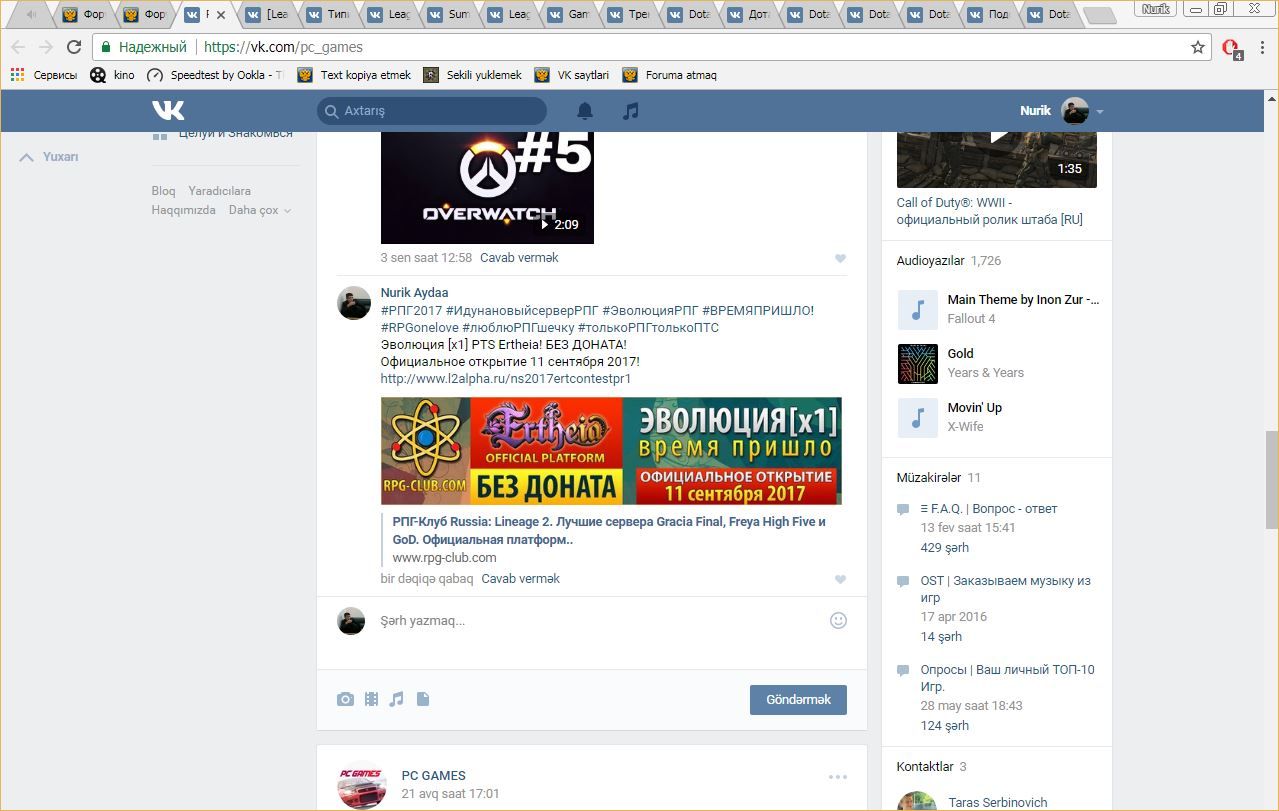1279x811 pixels.
Task: Click the #РПГ2017 hashtag
Action: (411, 311)
